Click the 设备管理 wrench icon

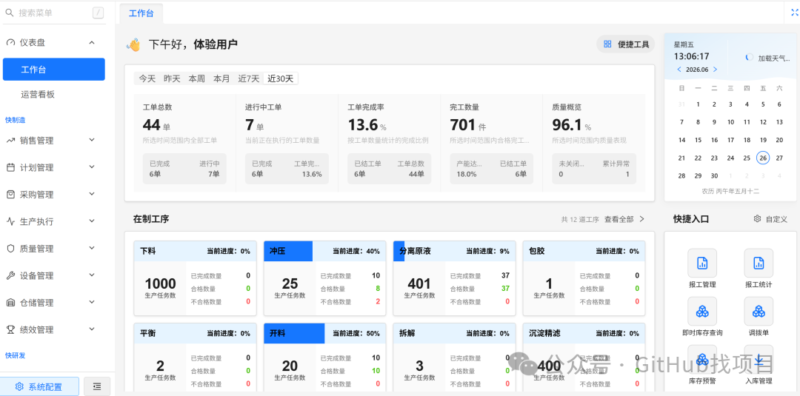(x=11, y=276)
